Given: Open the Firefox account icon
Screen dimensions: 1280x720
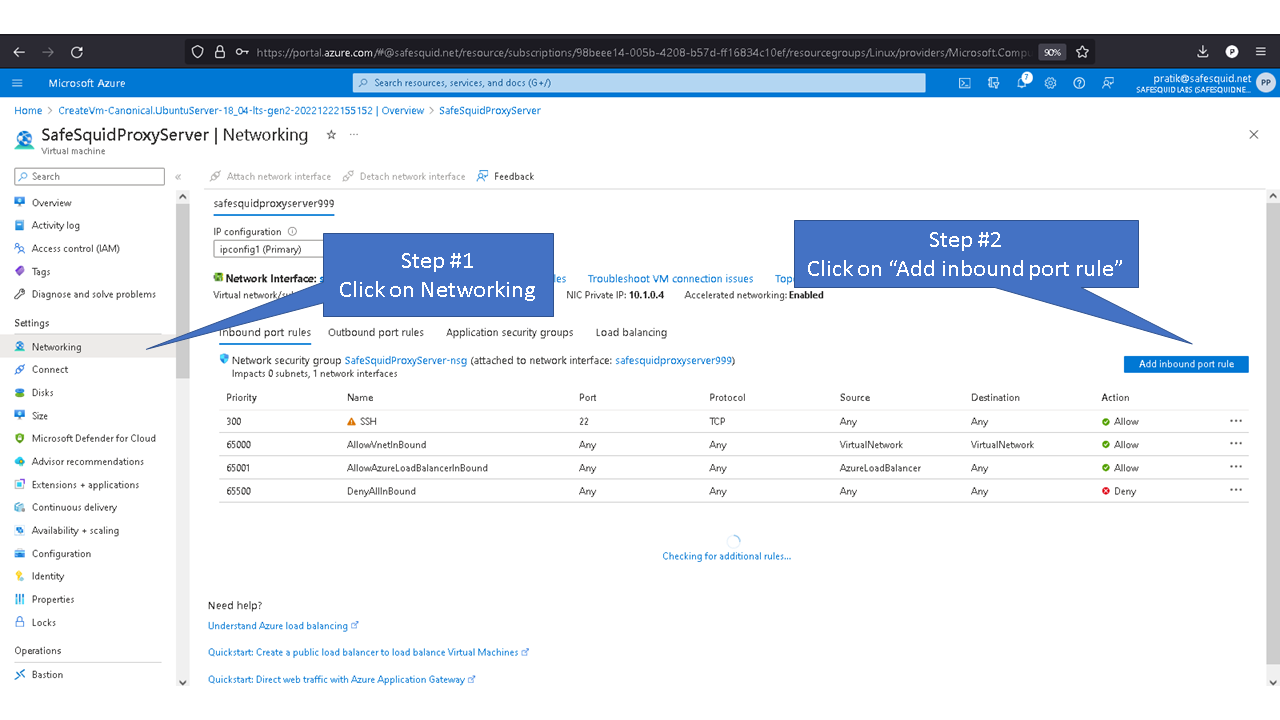Looking at the screenshot, I should (x=1232, y=52).
